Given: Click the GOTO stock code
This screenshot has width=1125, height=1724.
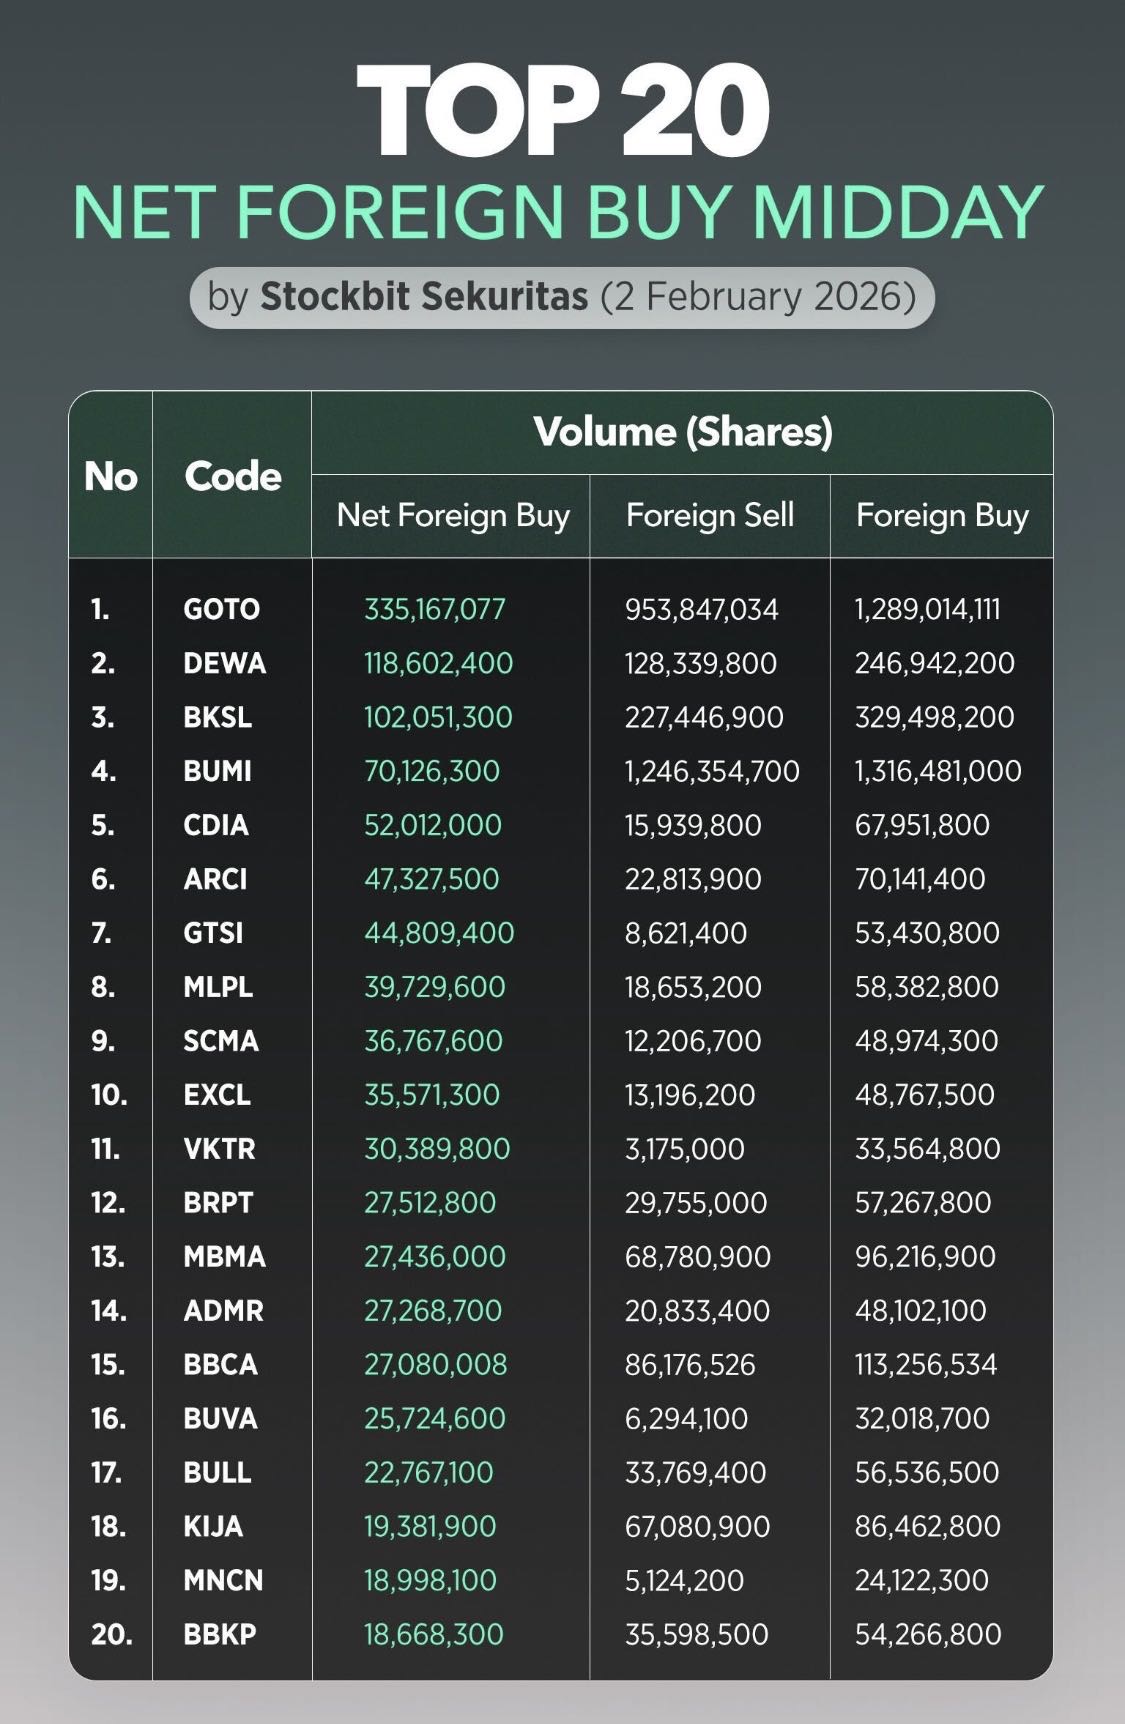Looking at the screenshot, I should click(x=221, y=609).
